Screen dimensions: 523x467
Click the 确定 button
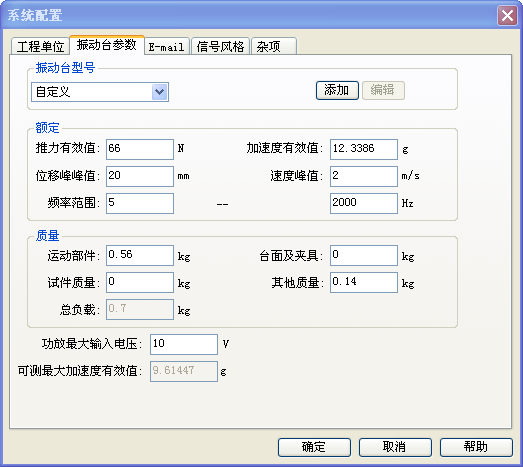coord(314,447)
